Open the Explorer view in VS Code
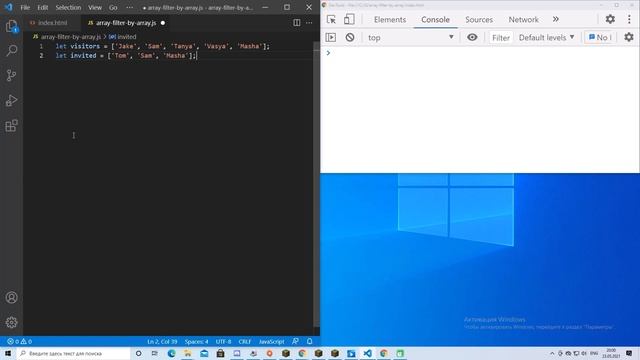The height and width of the screenshot is (360, 640). (x=11, y=26)
